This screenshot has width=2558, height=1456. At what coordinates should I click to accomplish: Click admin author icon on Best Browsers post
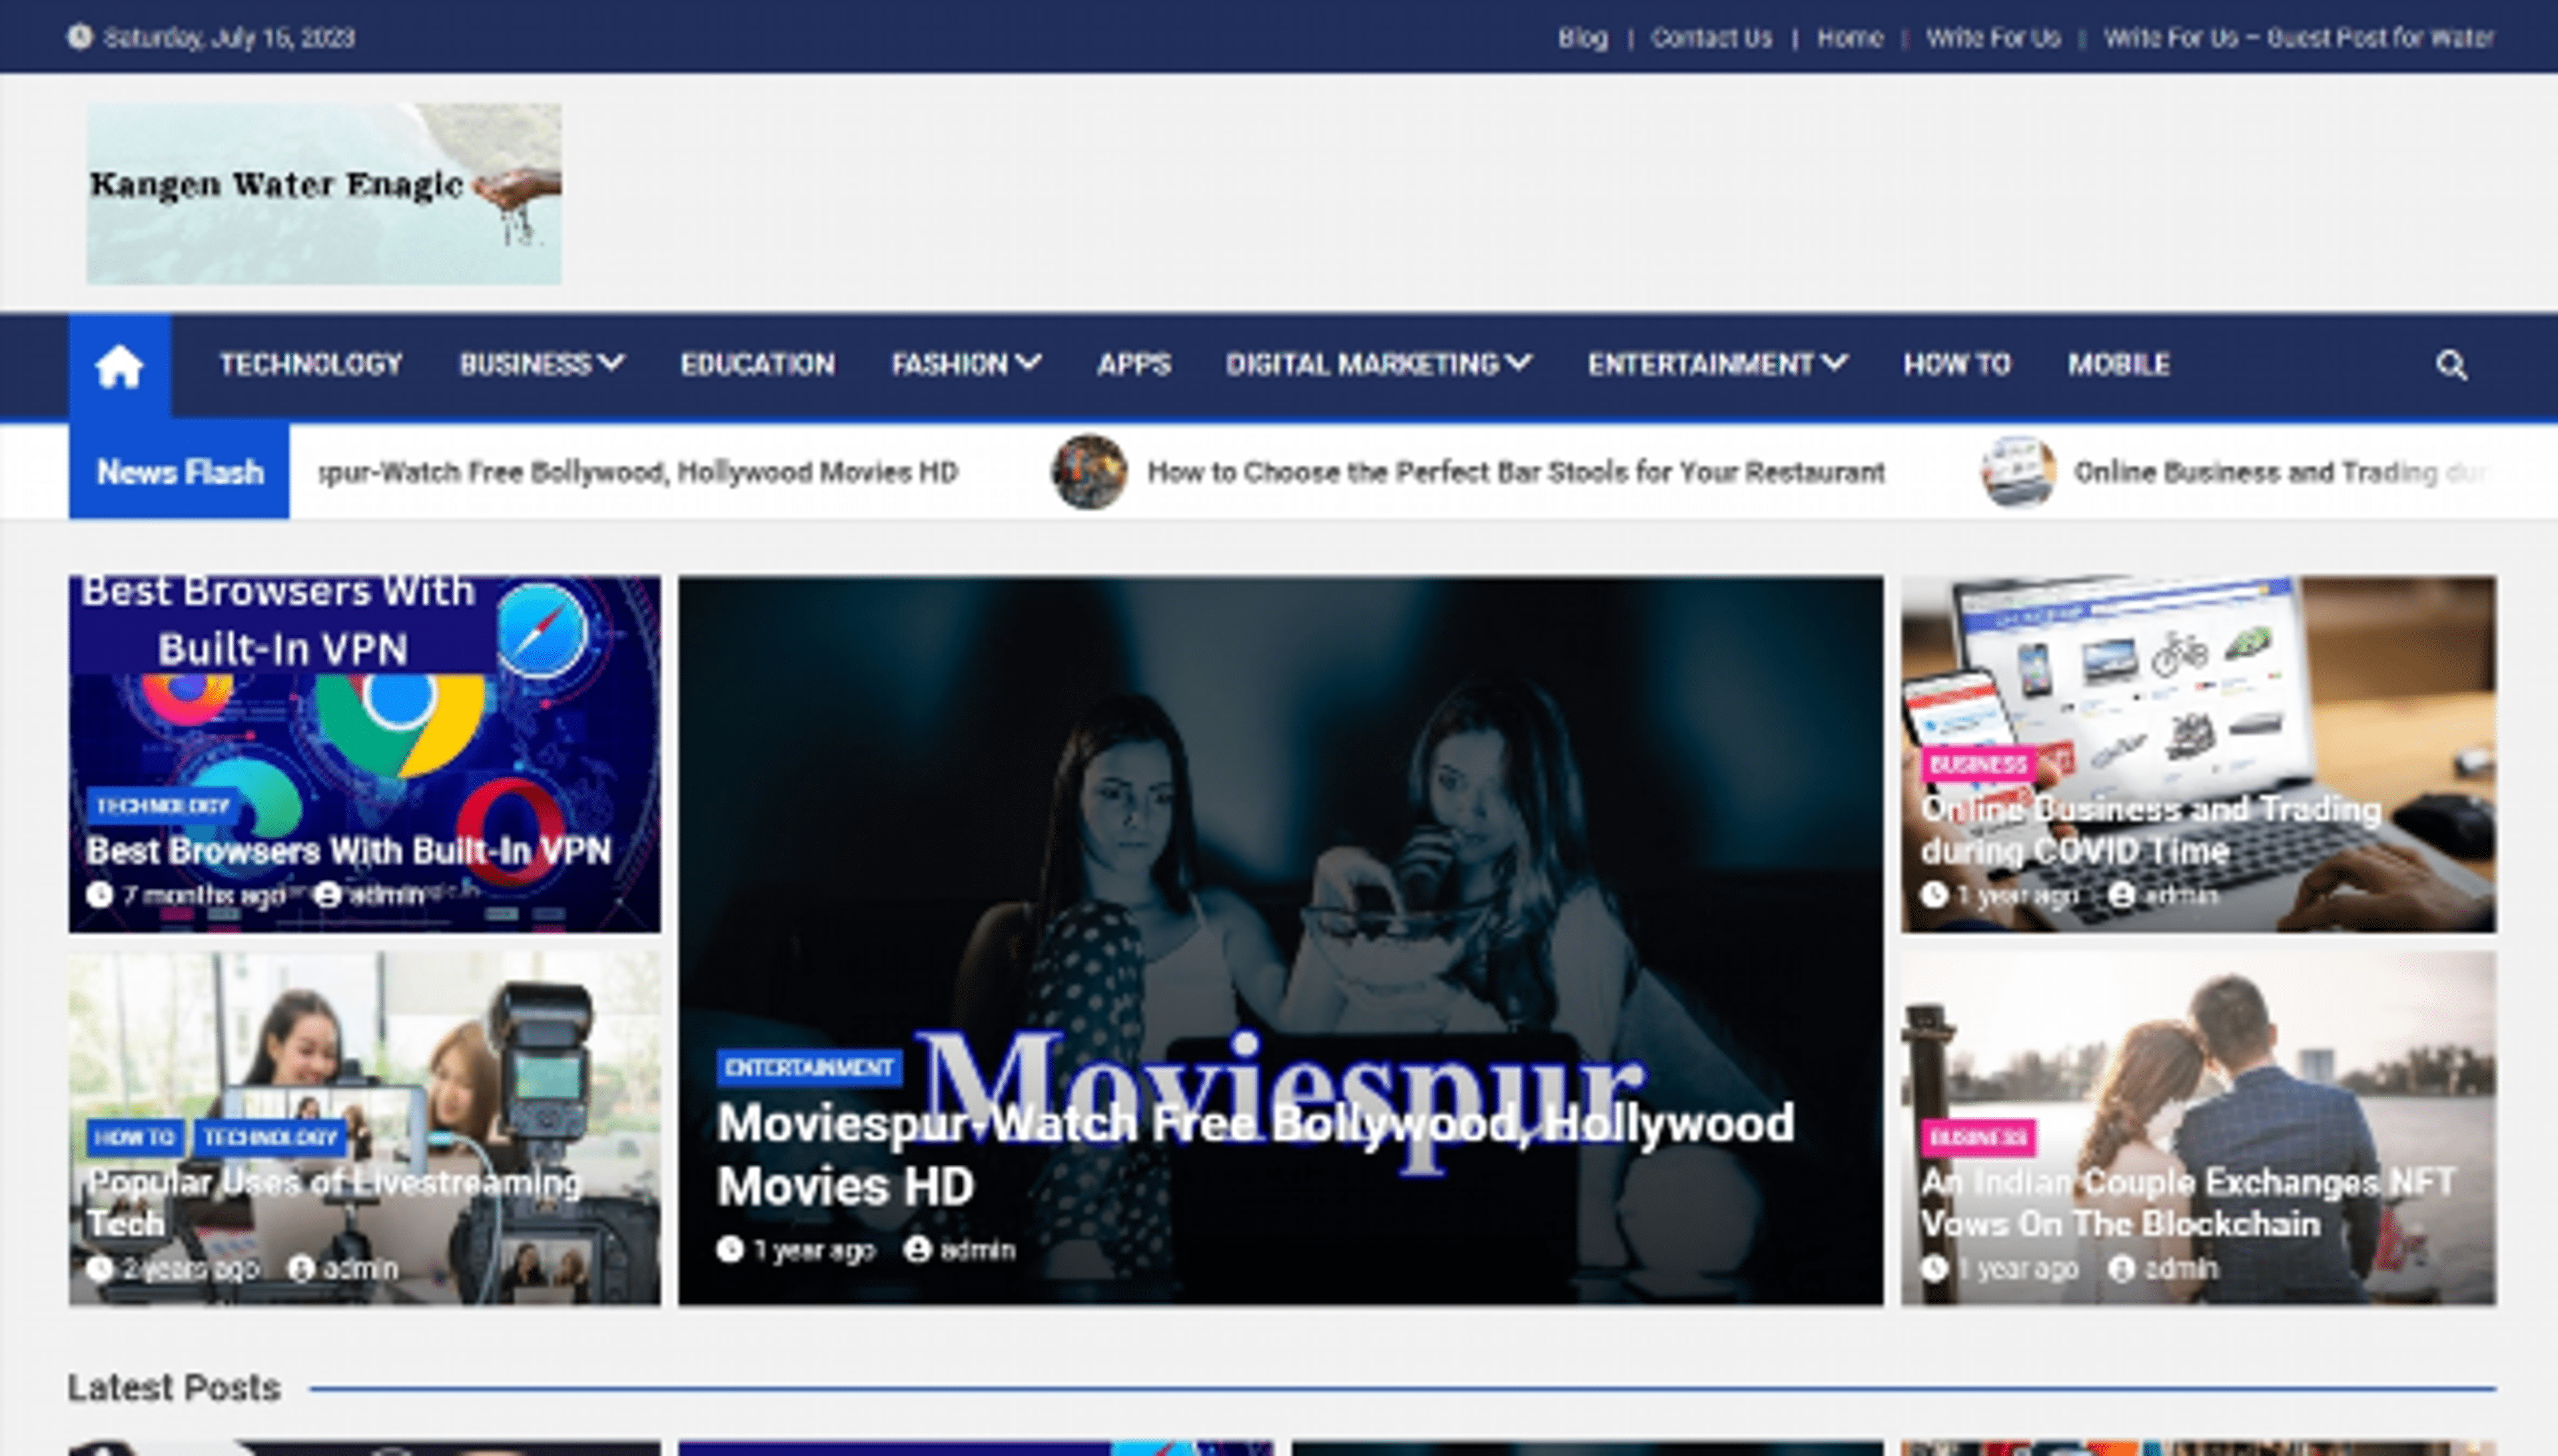[327, 894]
